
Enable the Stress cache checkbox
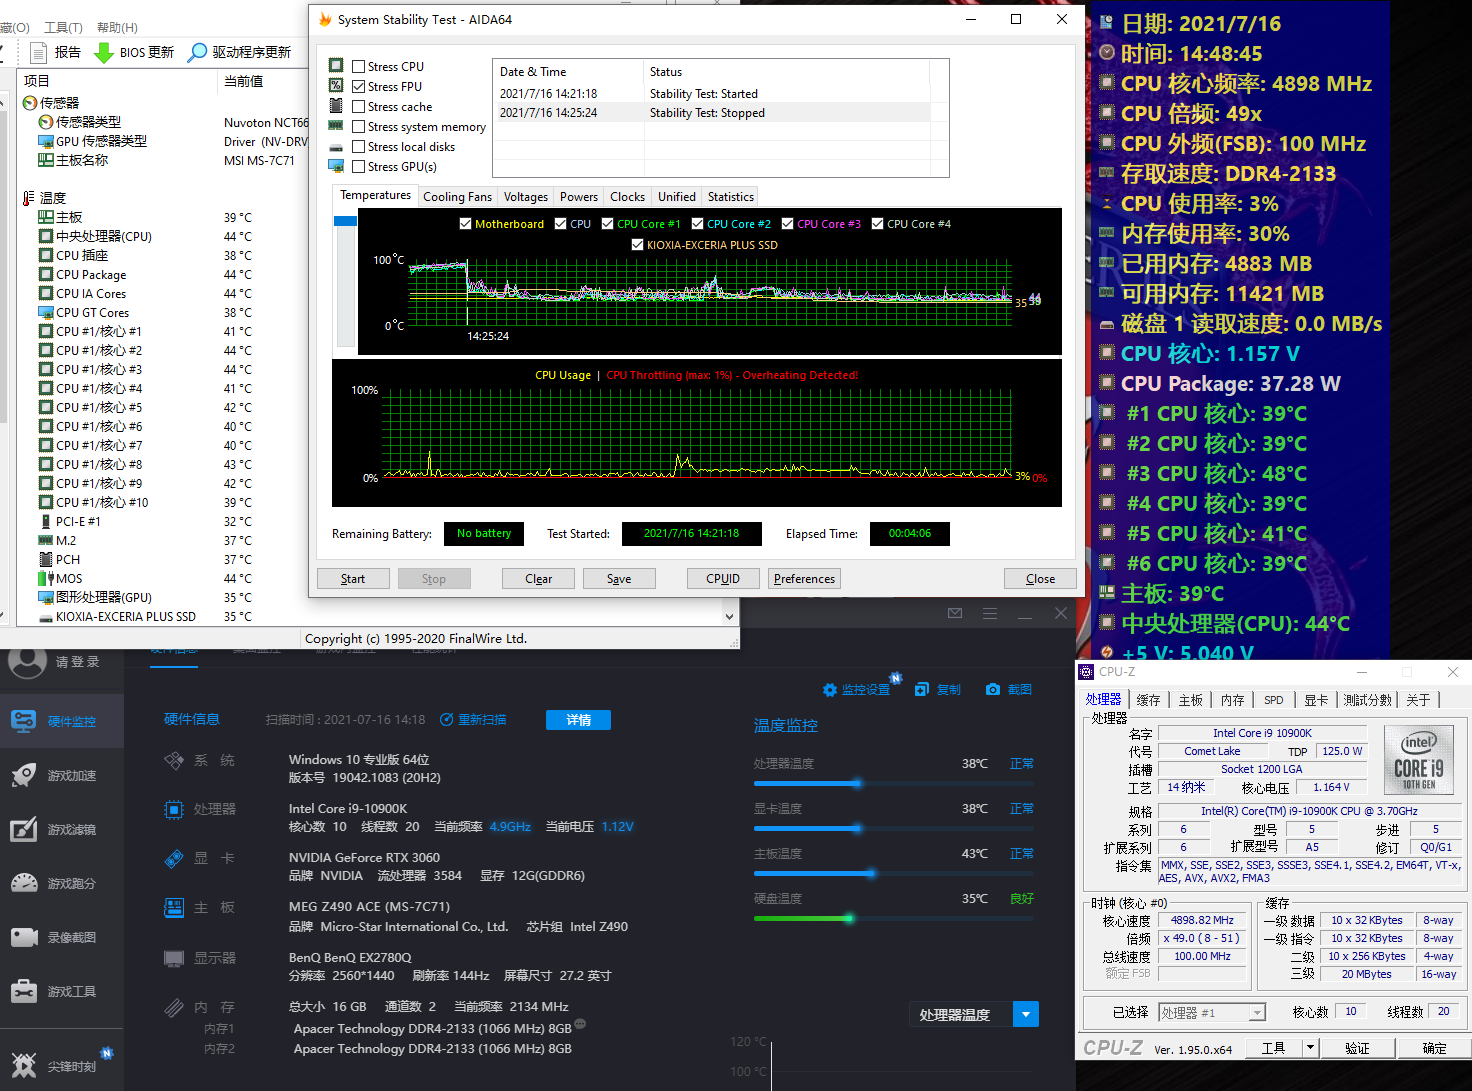pyautogui.click(x=358, y=107)
